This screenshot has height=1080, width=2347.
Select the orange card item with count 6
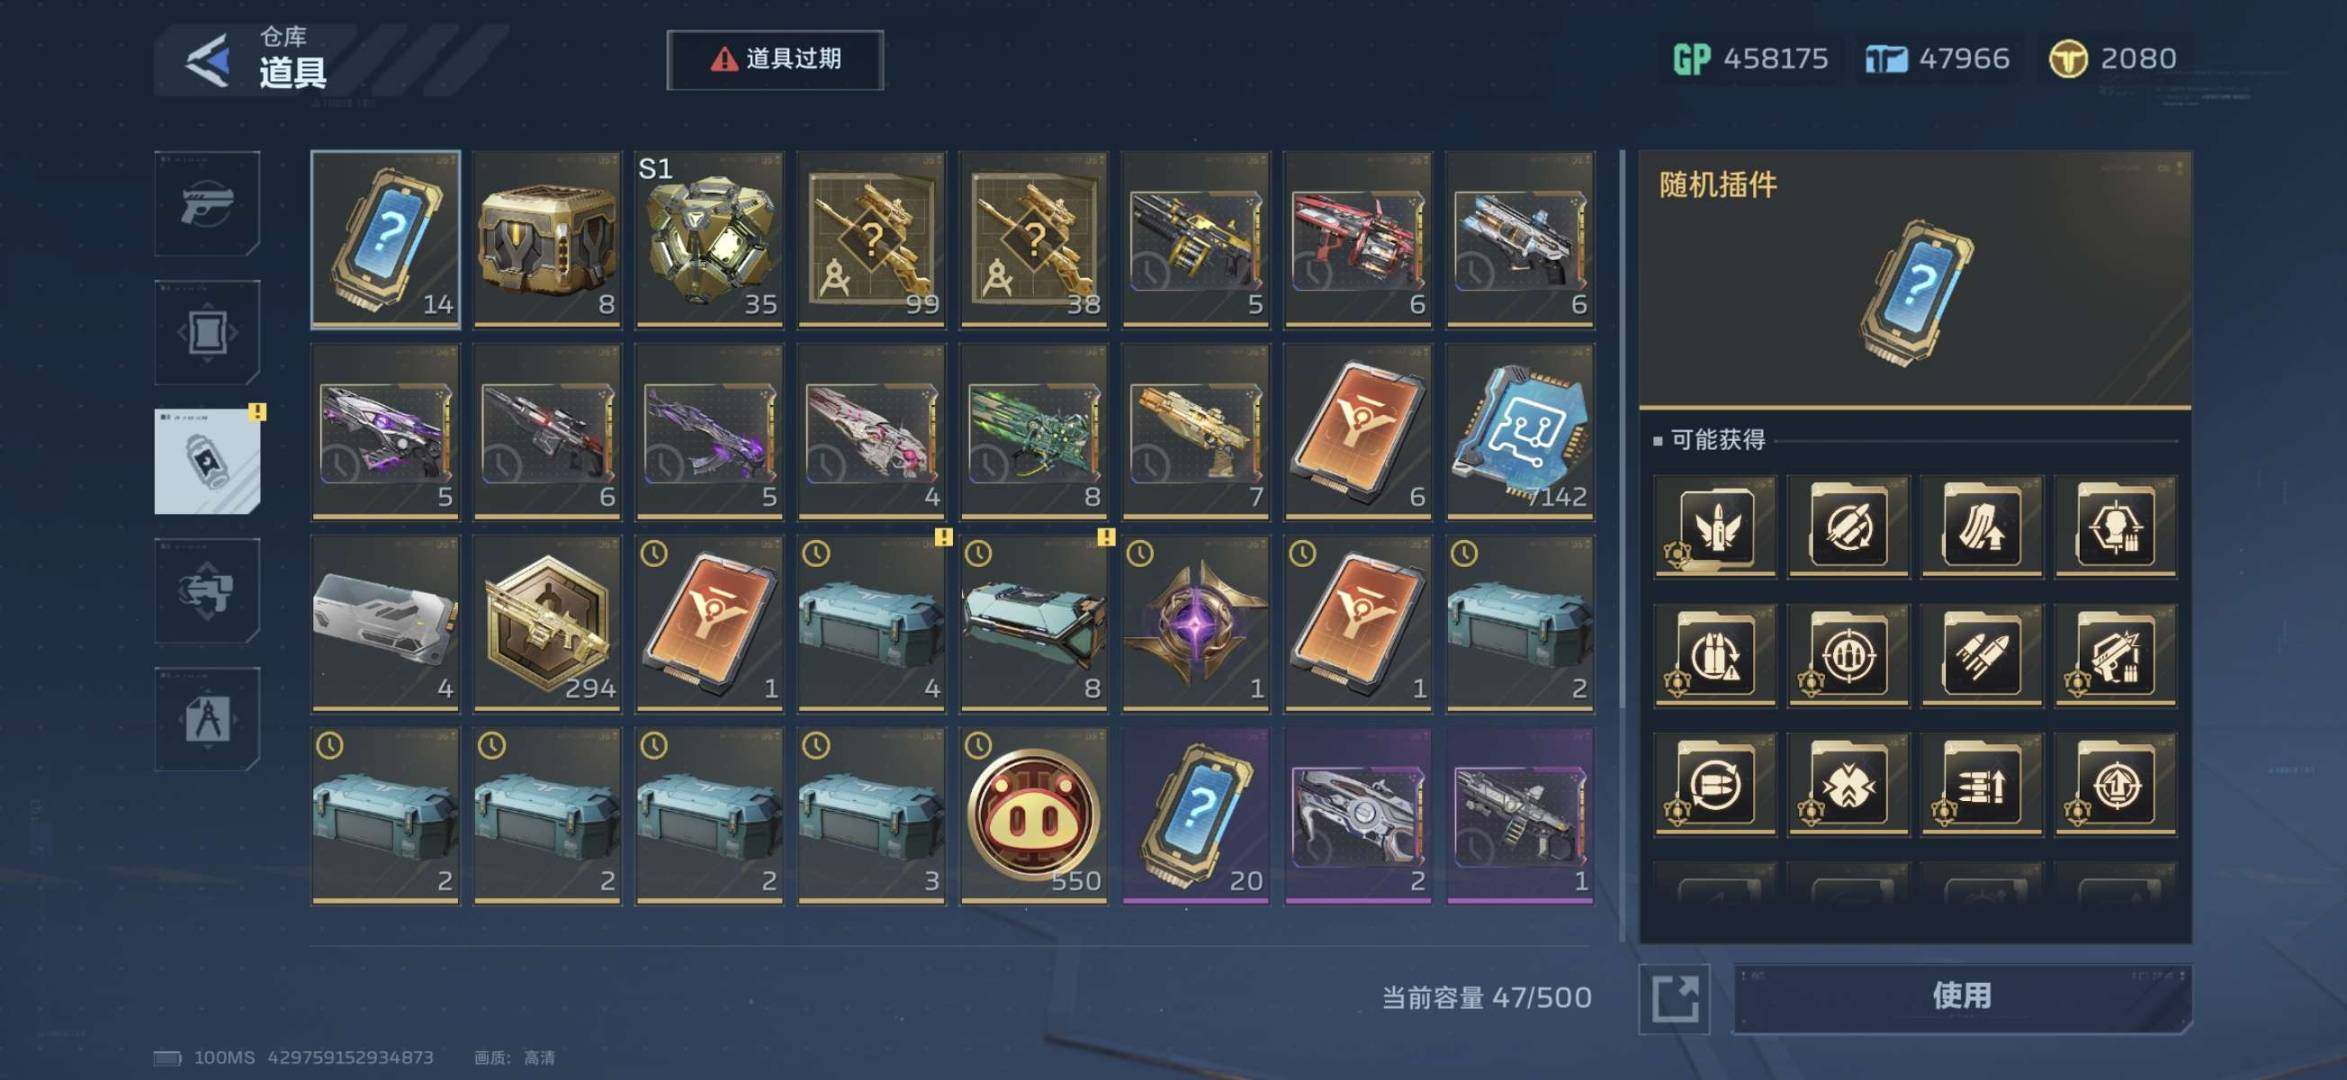click(1358, 431)
